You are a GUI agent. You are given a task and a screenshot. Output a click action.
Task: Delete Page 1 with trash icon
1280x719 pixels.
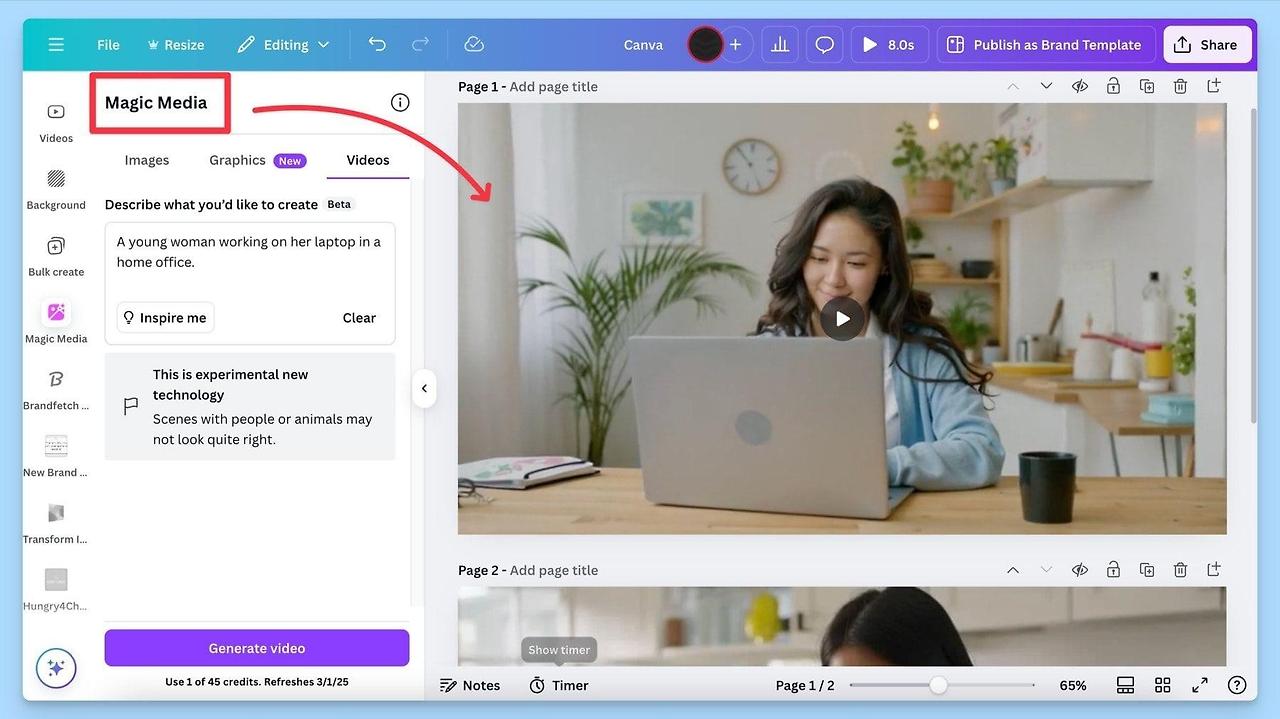1180,86
